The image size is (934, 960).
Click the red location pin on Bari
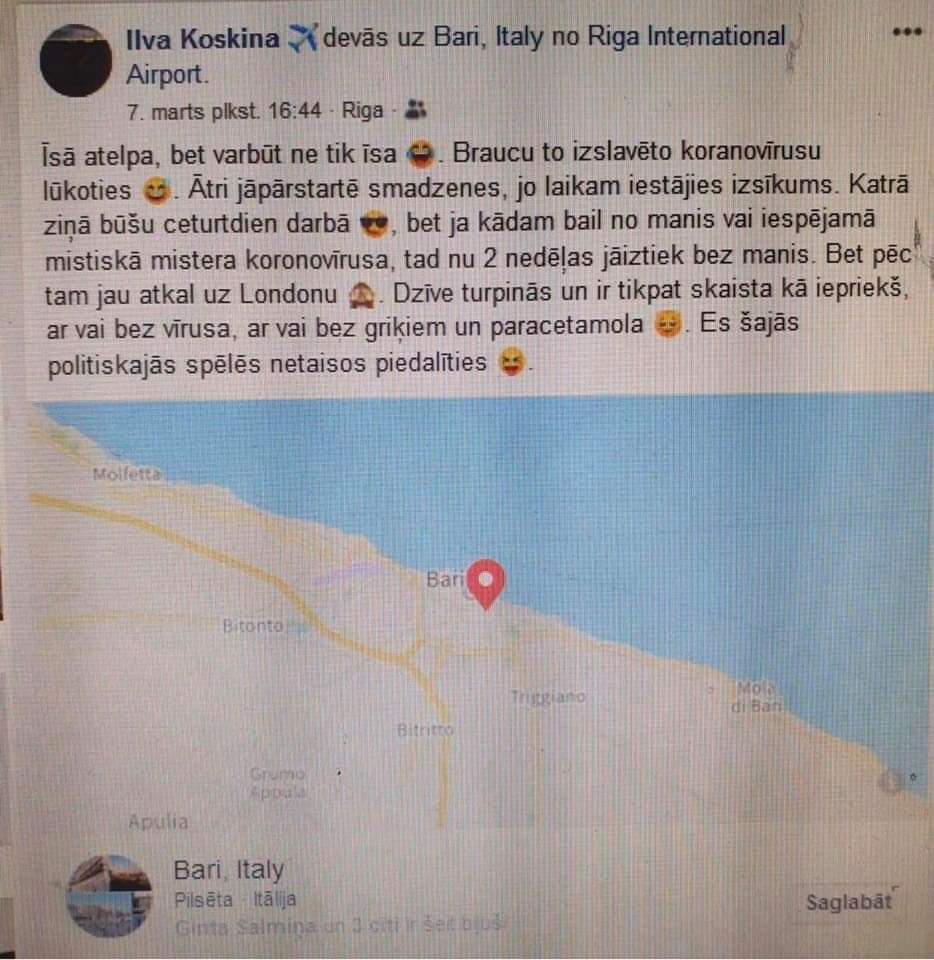485,583
